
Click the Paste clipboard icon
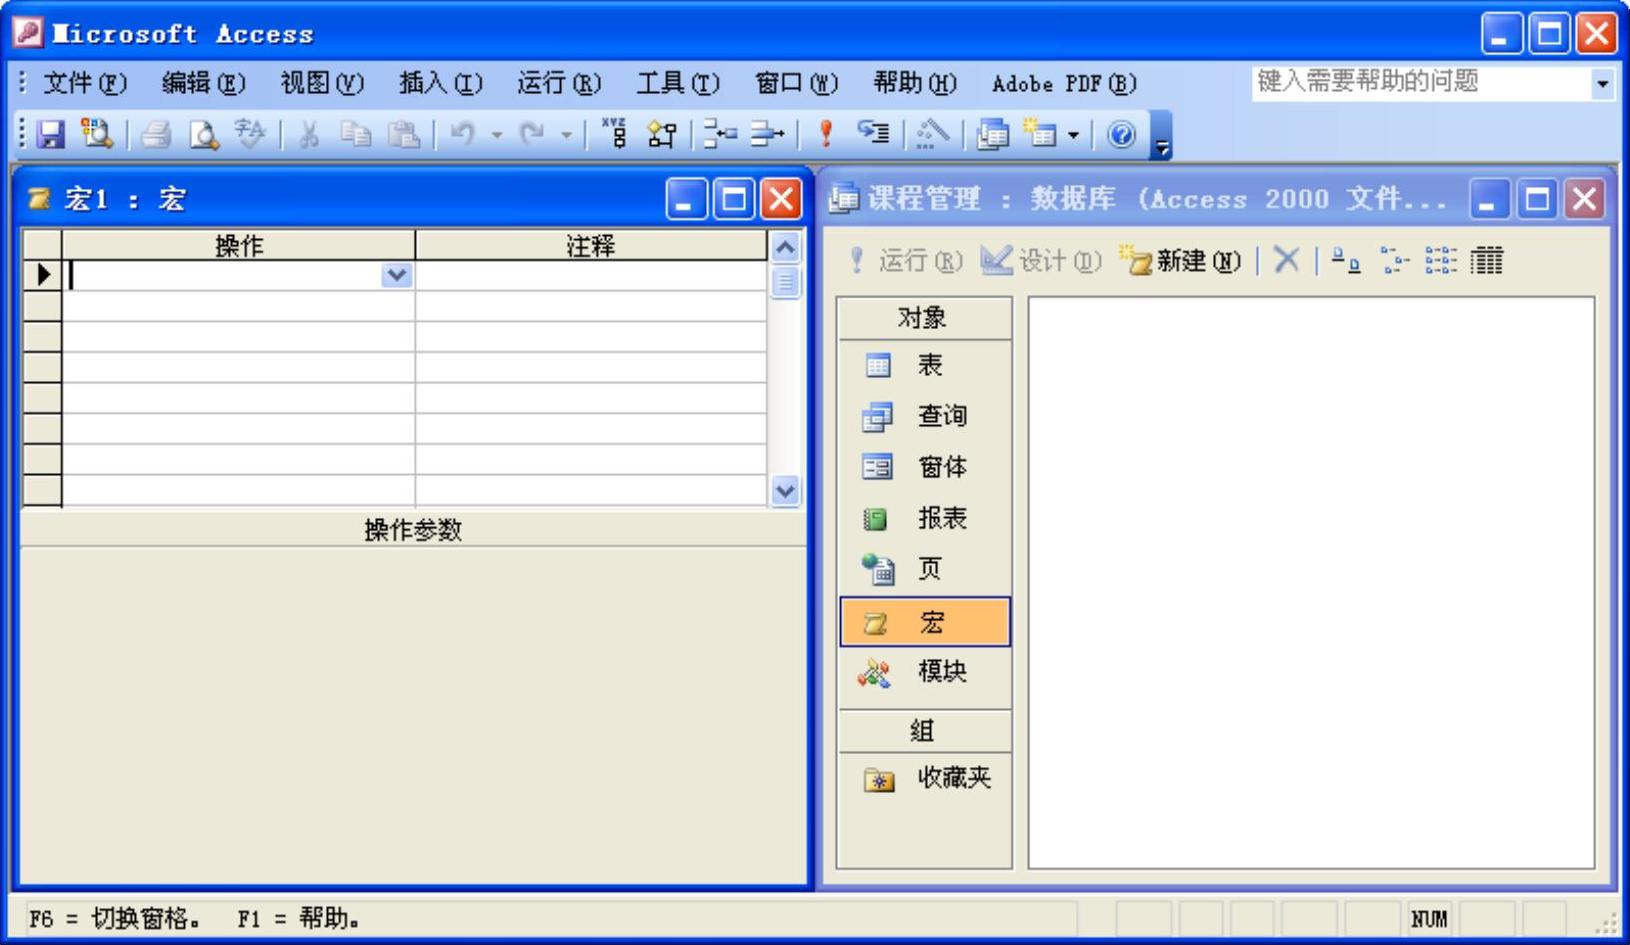point(402,134)
